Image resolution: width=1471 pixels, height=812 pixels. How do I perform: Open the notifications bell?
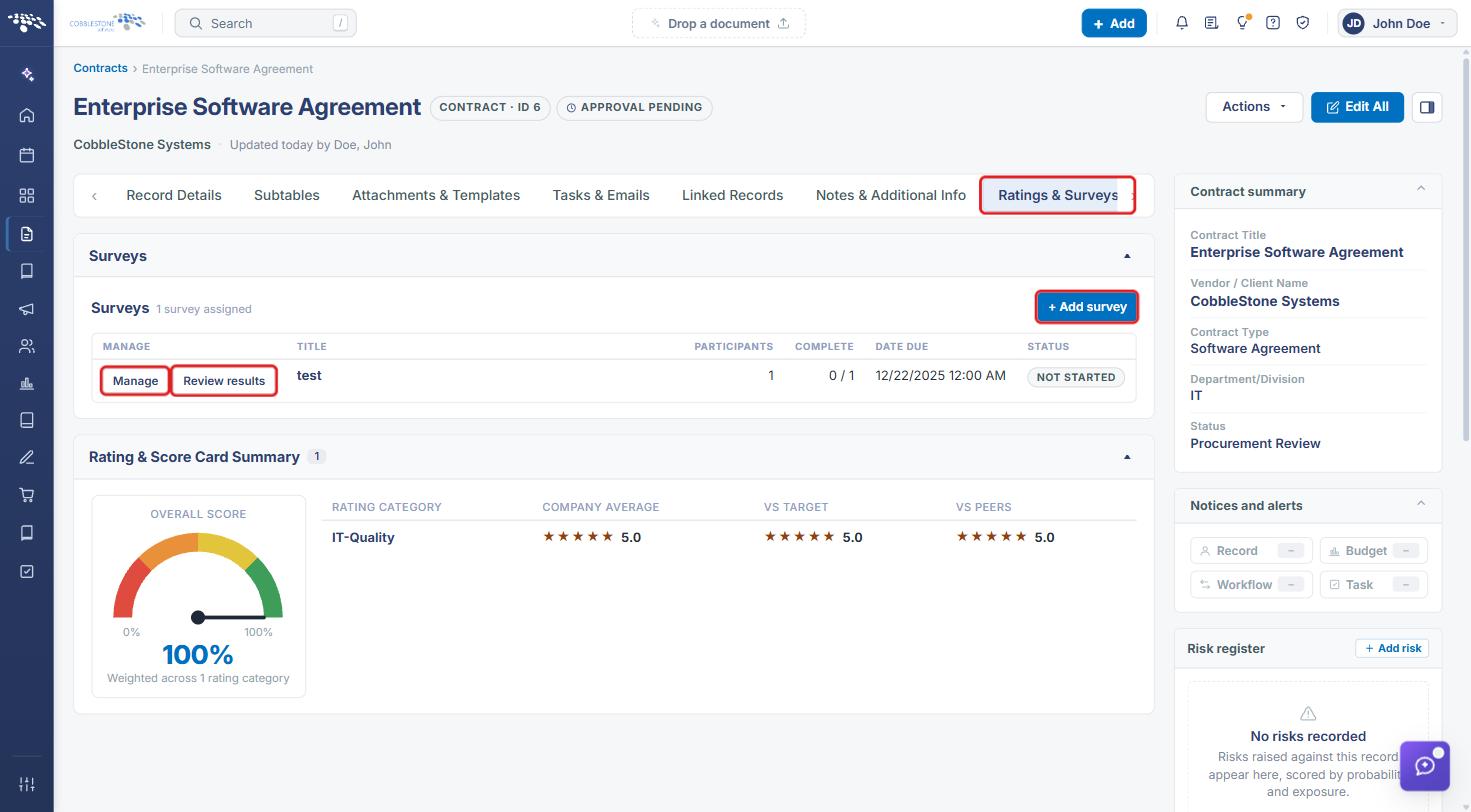click(x=1182, y=23)
